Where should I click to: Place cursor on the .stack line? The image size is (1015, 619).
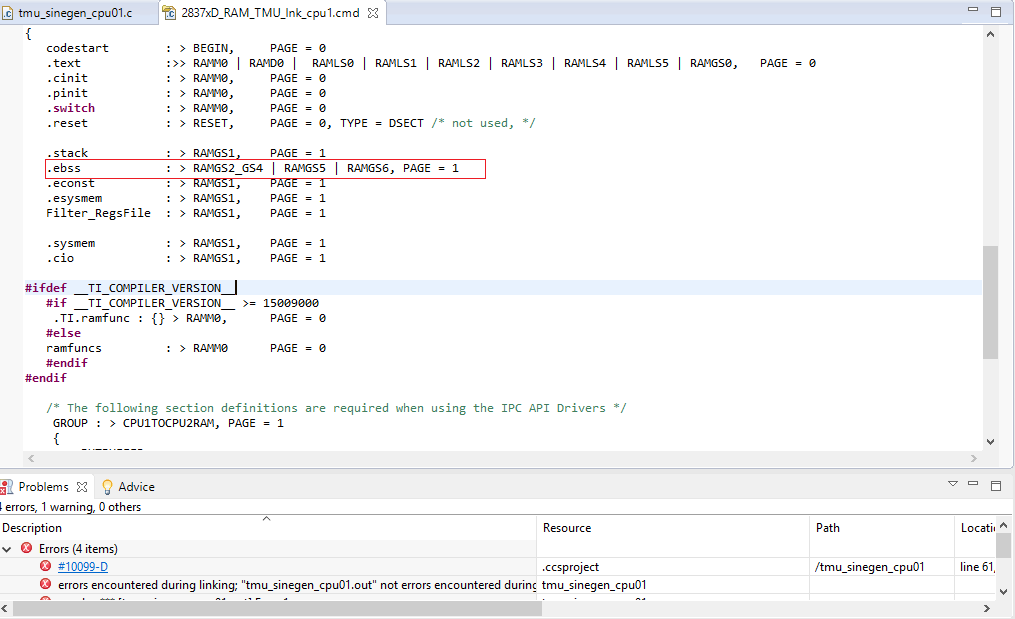pyautogui.click(x=186, y=153)
